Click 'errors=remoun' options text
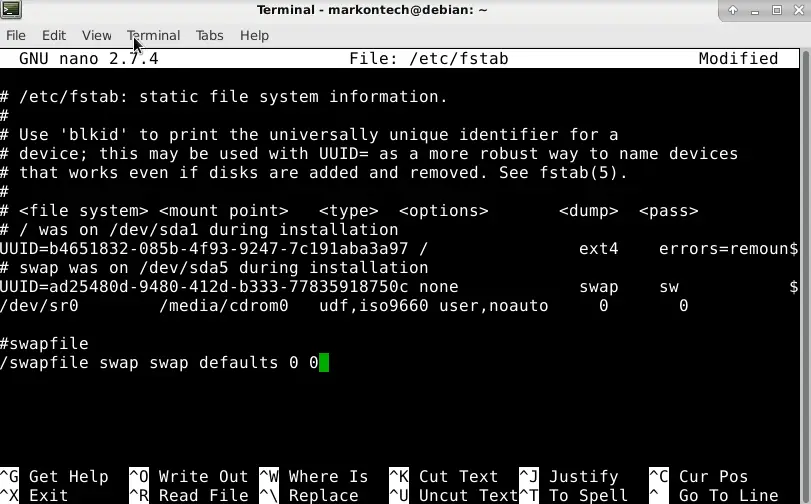The width and height of the screenshot is (811, 504). (724, 249)
